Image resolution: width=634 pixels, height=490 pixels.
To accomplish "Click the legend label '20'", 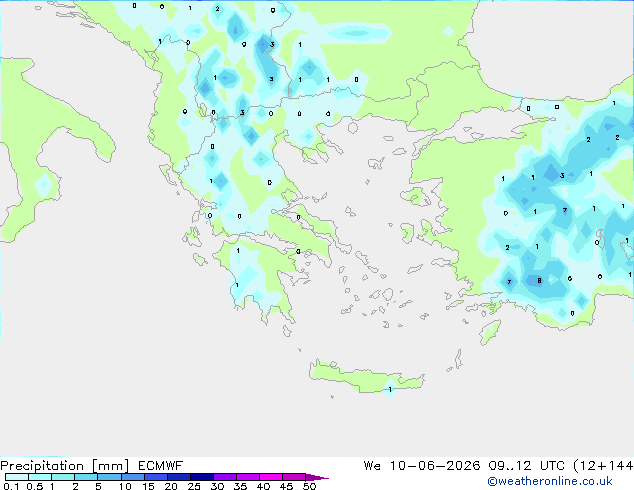I will [x=171, y=486].
